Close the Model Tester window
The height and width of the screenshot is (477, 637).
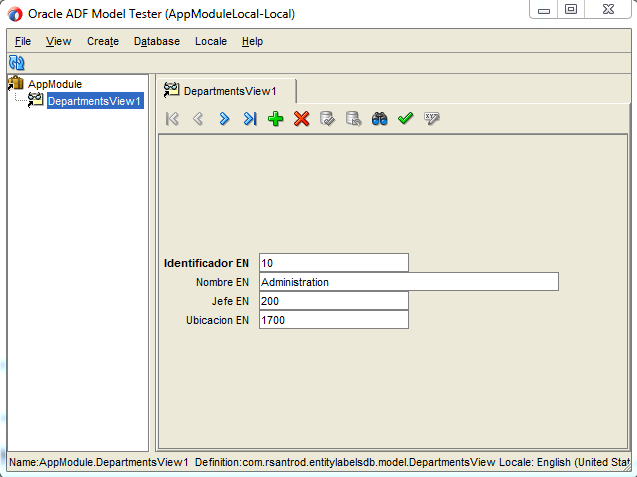[x=608, y=10]
